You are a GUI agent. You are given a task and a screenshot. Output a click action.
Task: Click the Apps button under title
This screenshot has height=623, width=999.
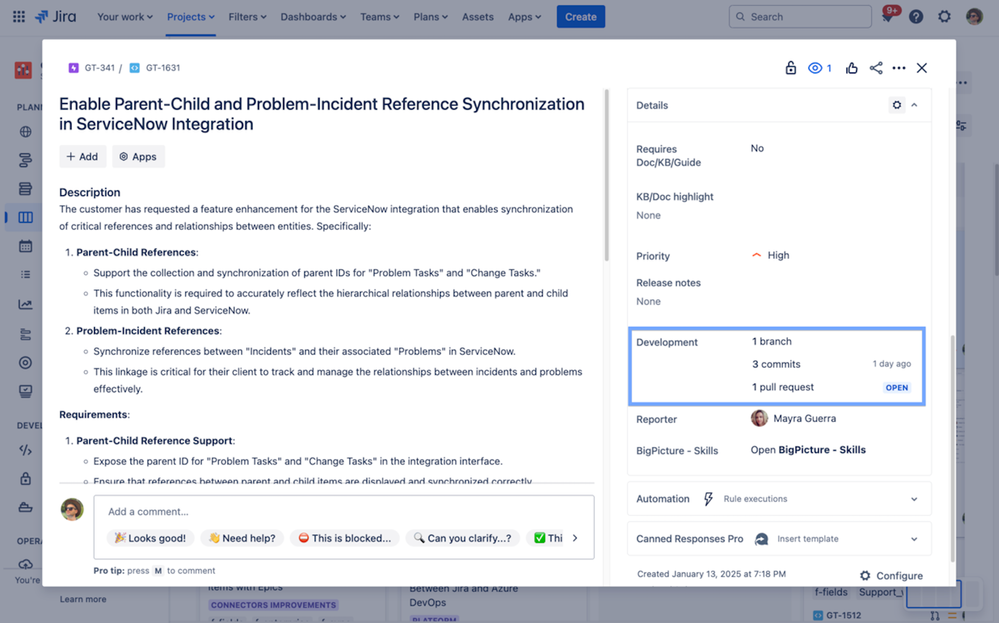coord(138,157)
